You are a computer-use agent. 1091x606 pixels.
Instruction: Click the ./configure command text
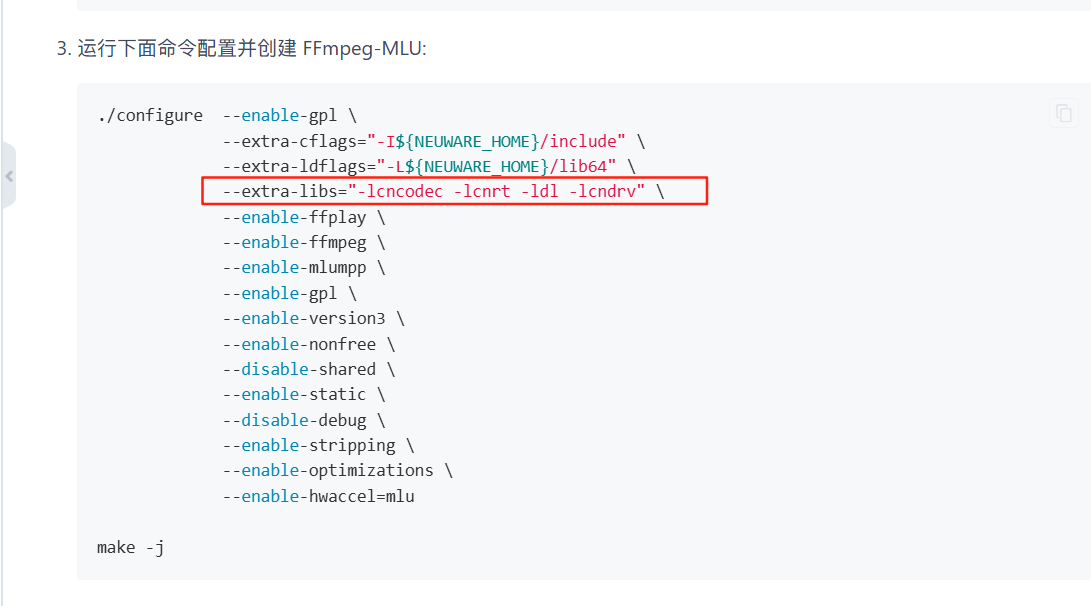click(150, 115)
